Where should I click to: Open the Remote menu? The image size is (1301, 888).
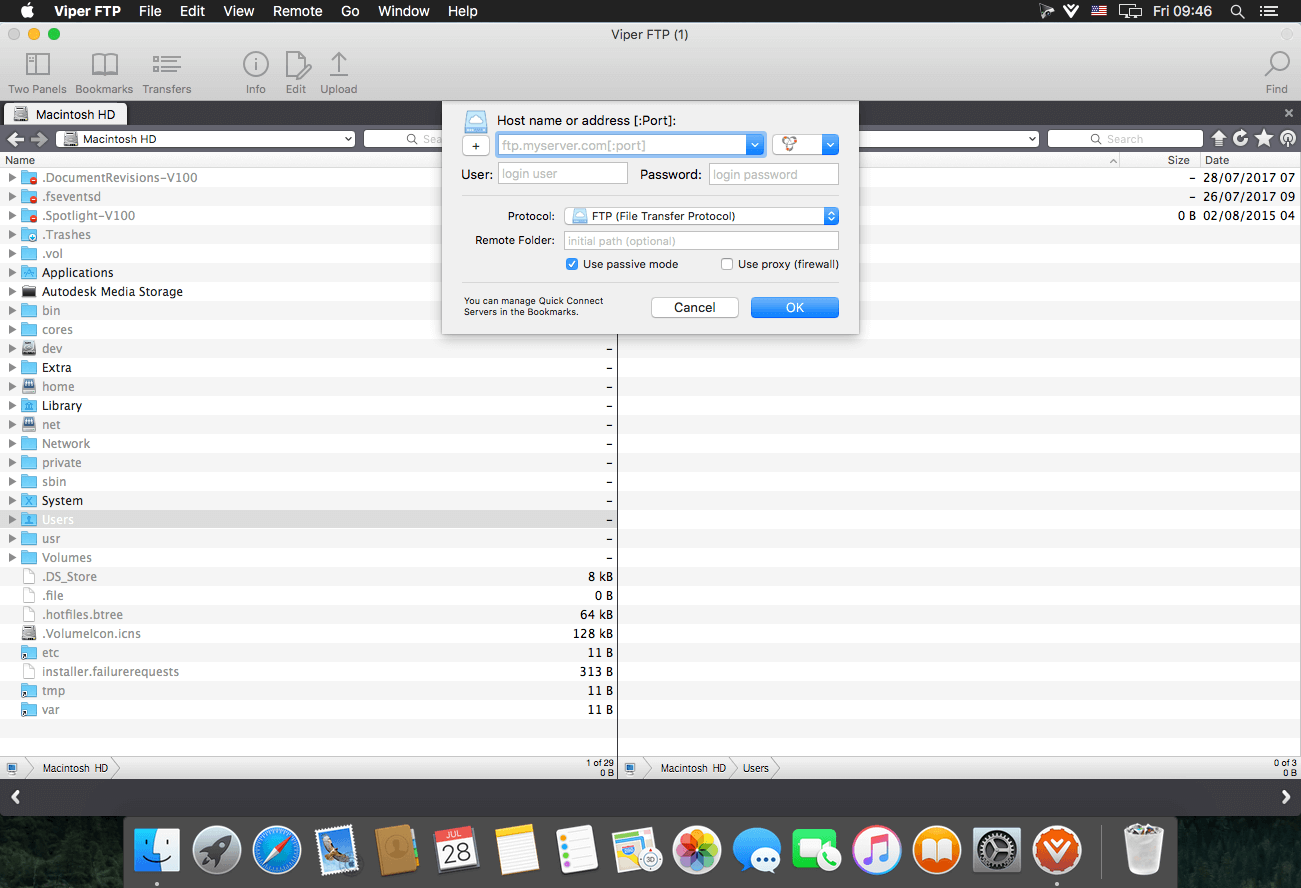tap(297, 11)
